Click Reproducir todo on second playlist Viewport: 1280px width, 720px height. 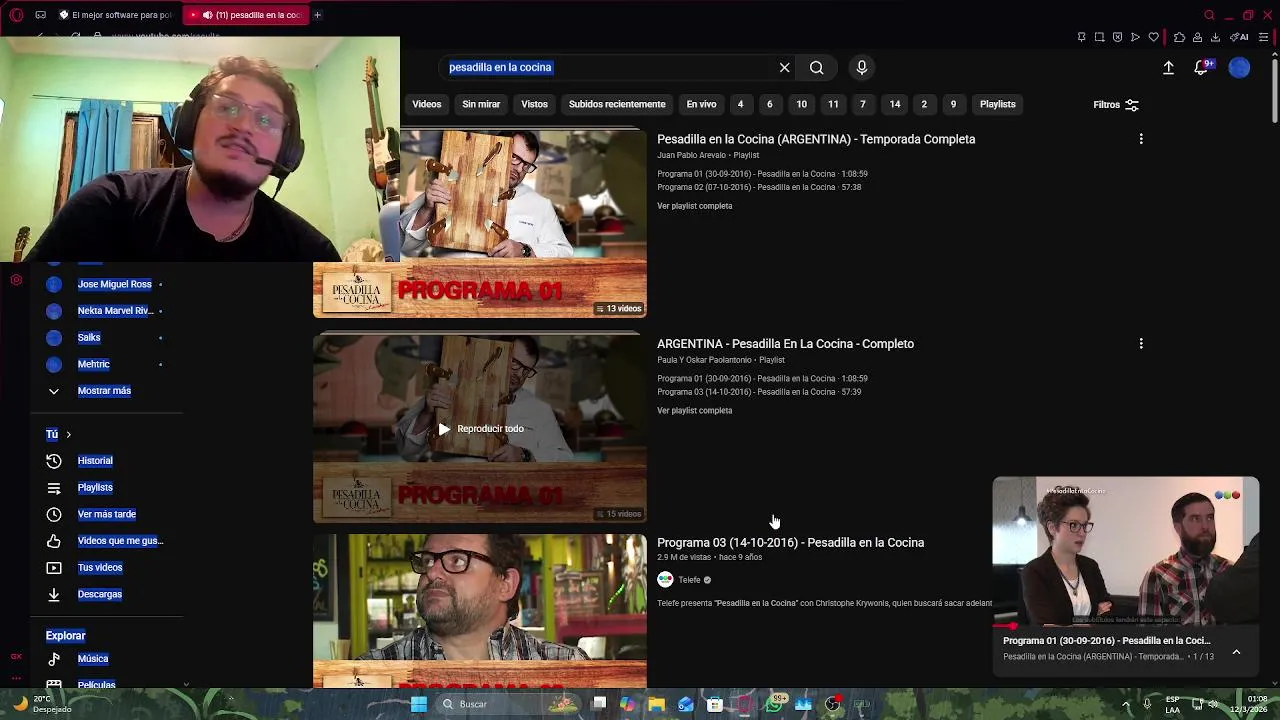click(x=480, y=429)
